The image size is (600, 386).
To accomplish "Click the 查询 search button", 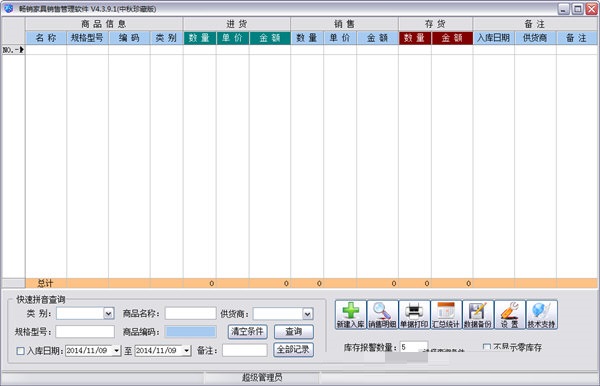I will tap(294, 331).
